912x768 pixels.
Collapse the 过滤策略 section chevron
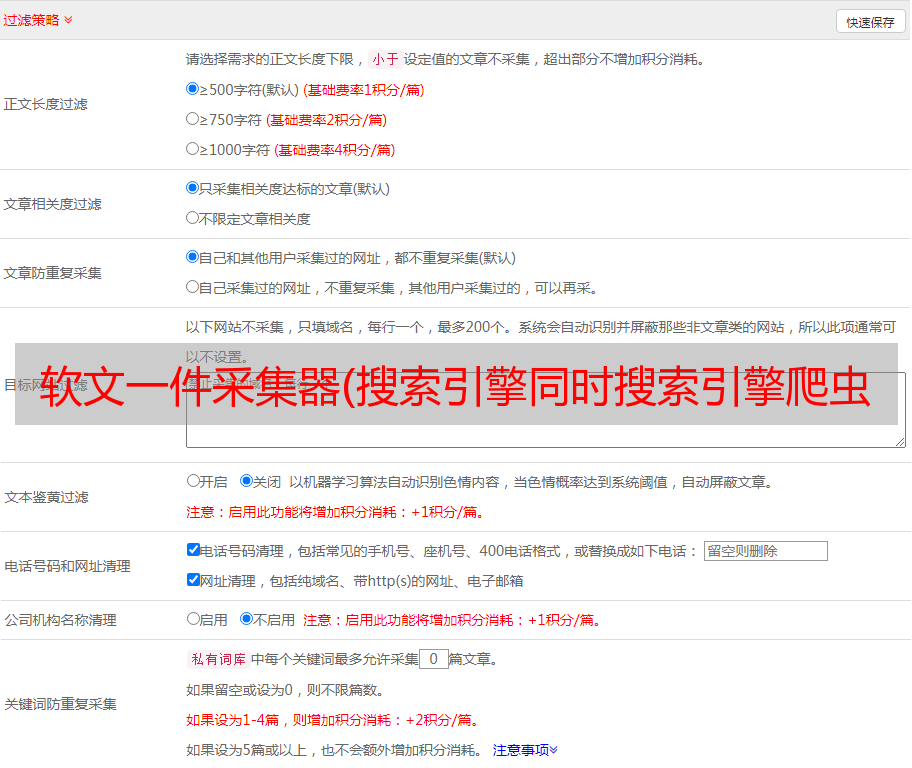[68, 20]
